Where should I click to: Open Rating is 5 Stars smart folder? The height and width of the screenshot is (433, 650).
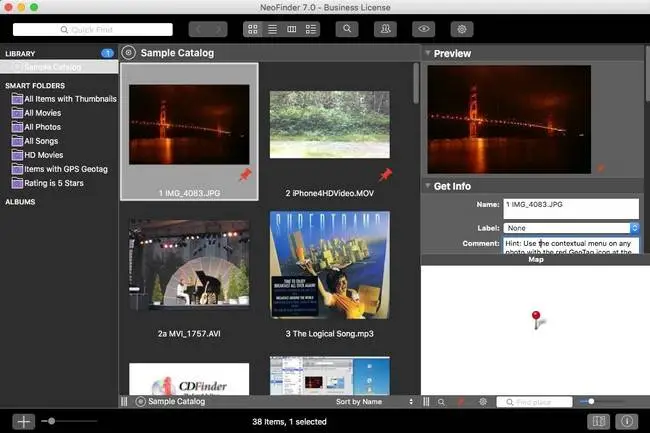[x=48, y=183]
